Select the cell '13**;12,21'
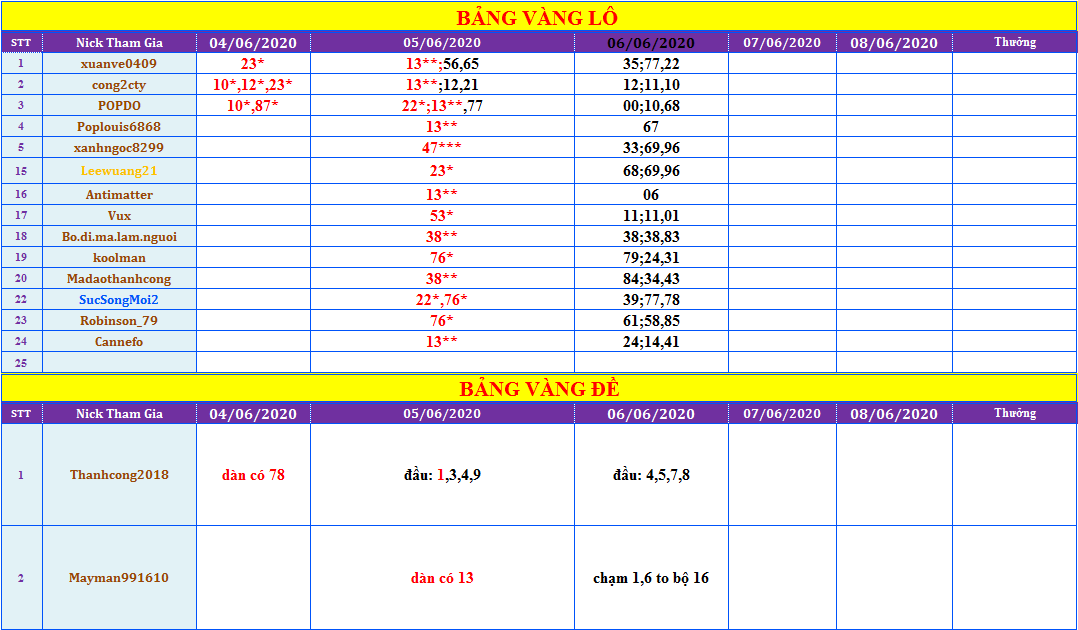 (442, 85)
